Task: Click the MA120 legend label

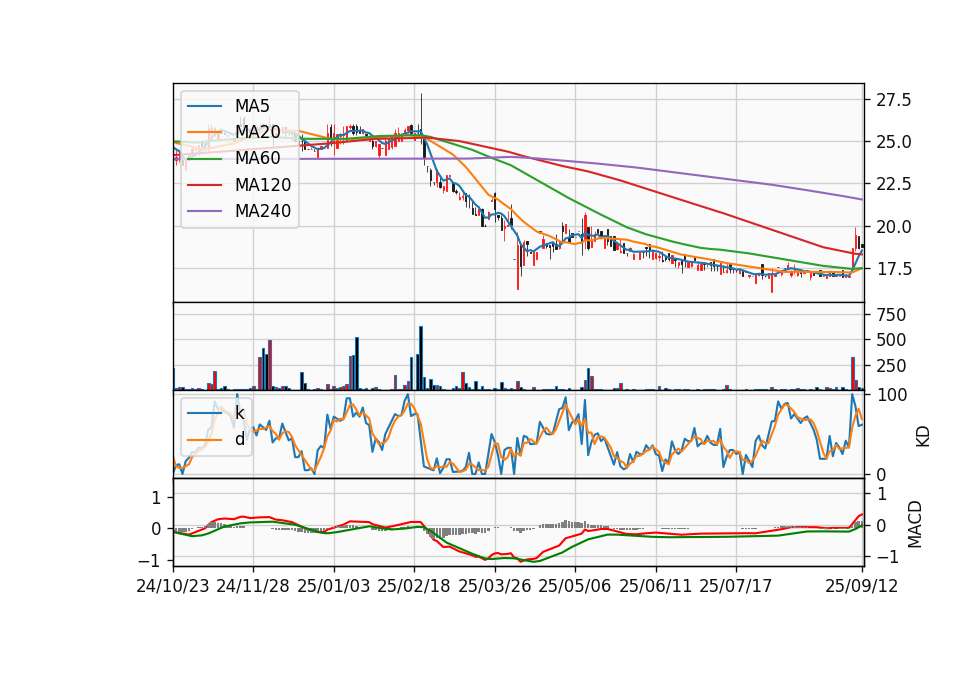Action: tap(263, 185)
